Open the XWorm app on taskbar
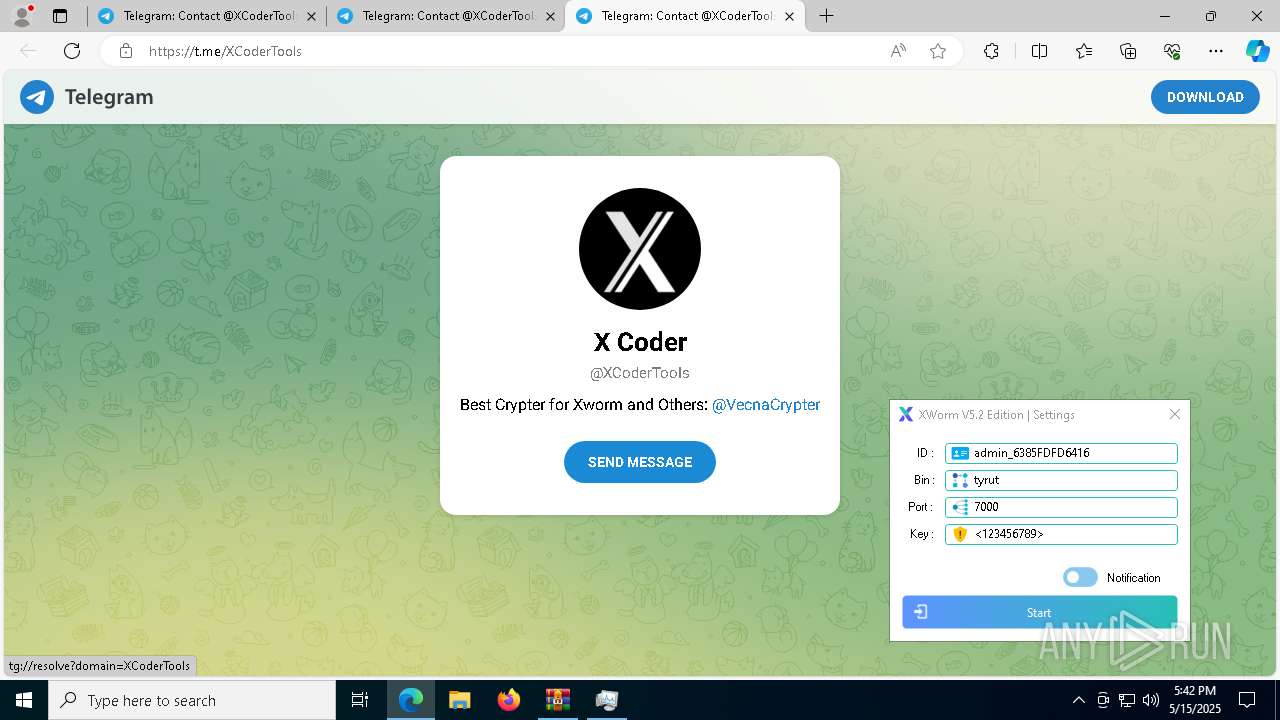Image resolution: width=1280 pixels, height=720 pixels. 606,700
